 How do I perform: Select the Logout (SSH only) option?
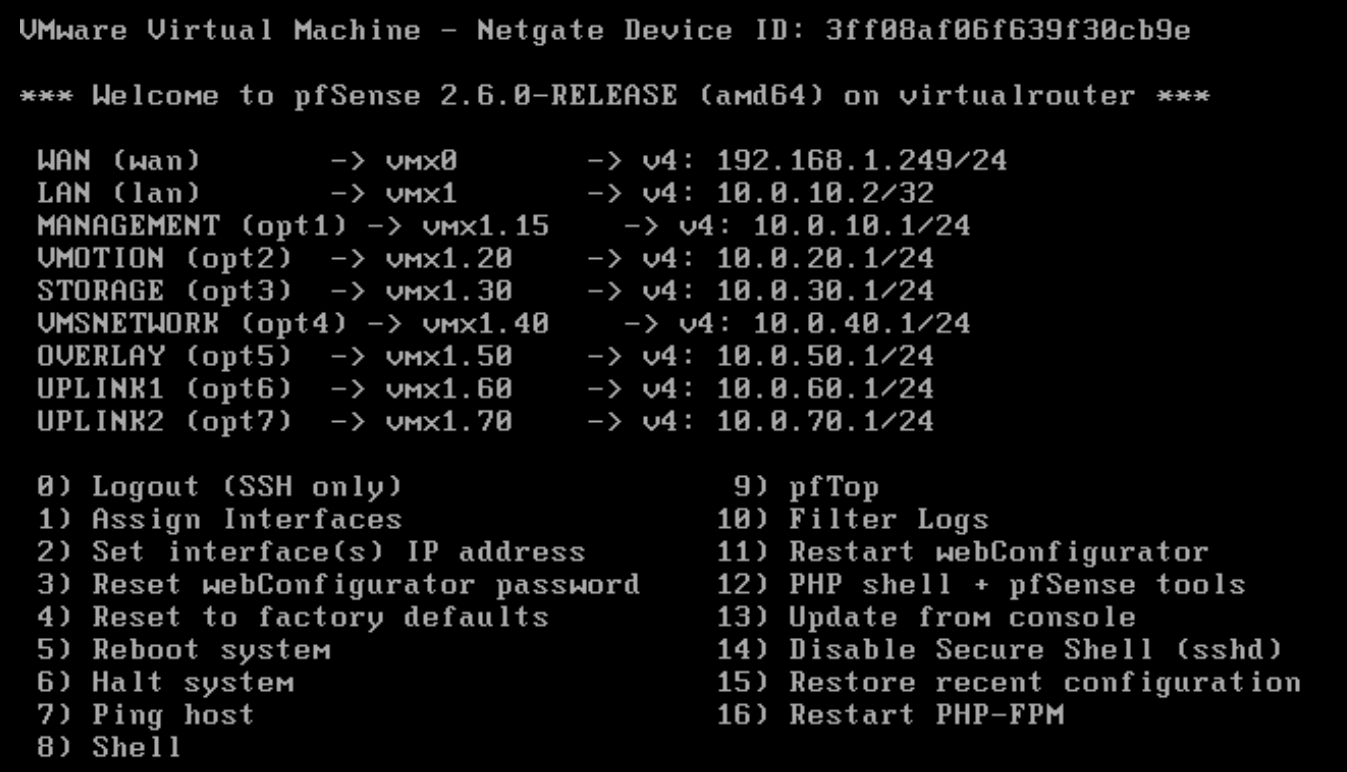(219, 488)
